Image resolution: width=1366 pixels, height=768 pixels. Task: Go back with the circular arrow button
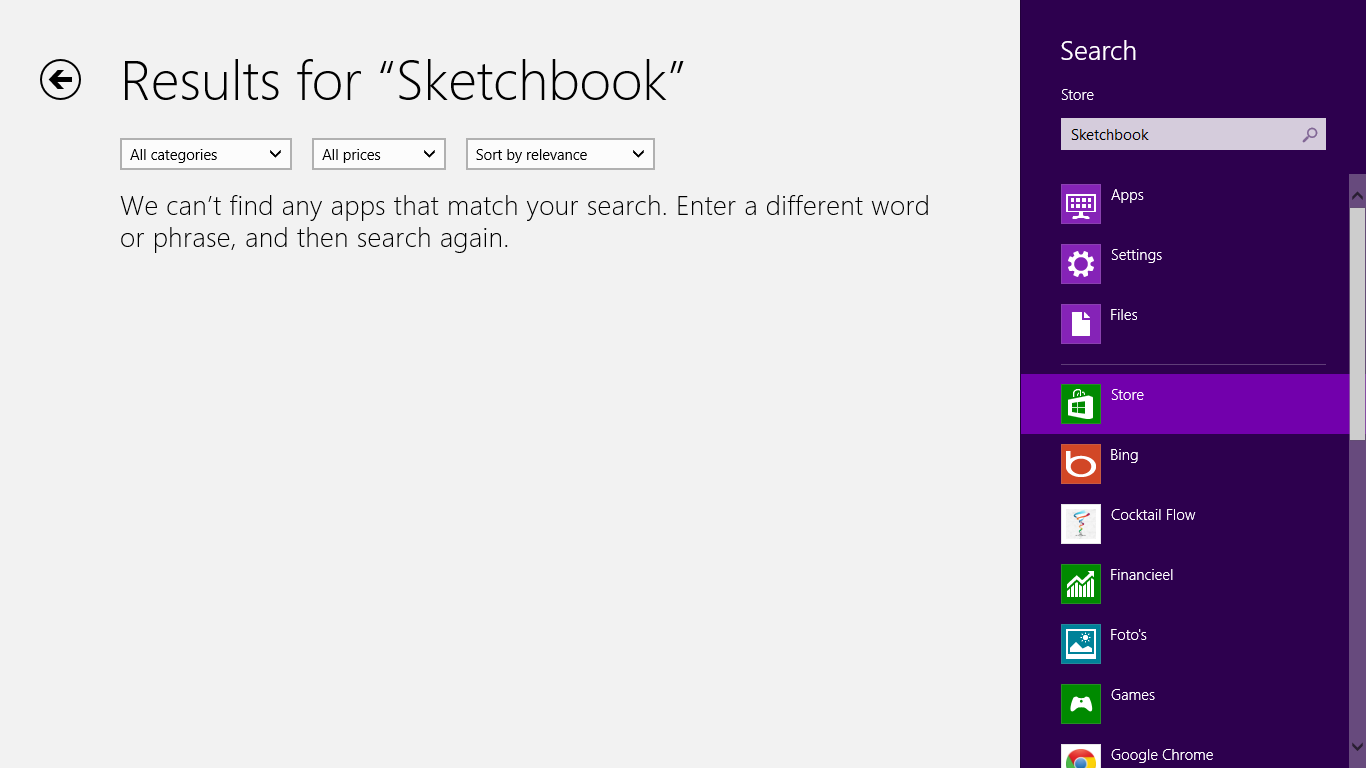click(x=60, y=80)
